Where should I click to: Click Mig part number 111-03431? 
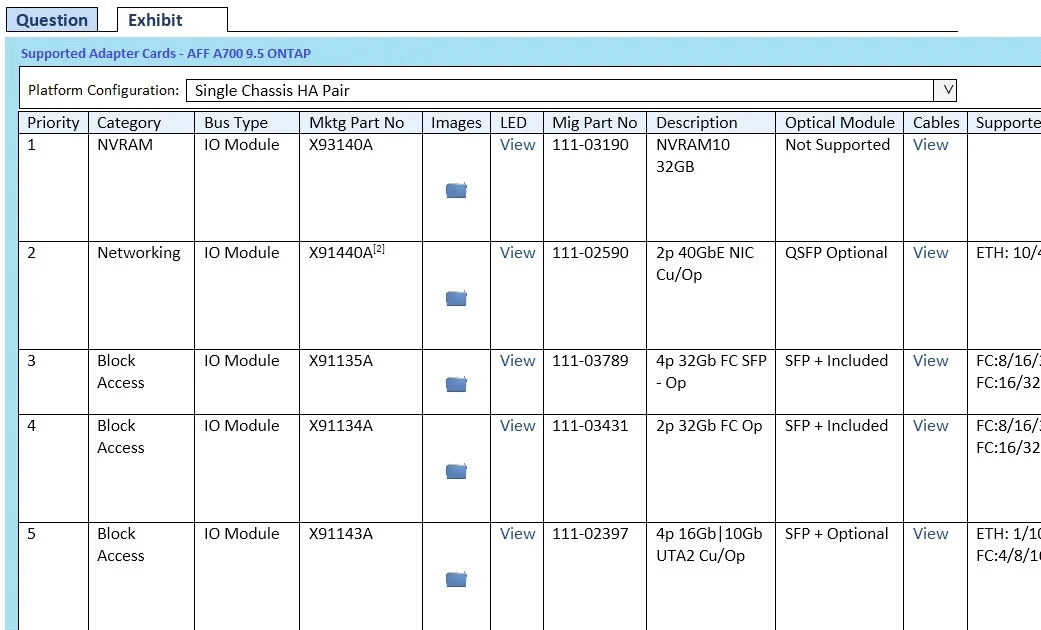[590, 426]
